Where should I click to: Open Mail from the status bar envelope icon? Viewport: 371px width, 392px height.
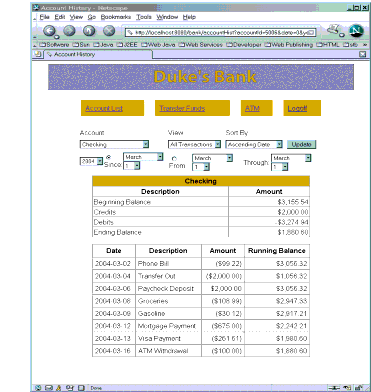click(x=49, y=388)
